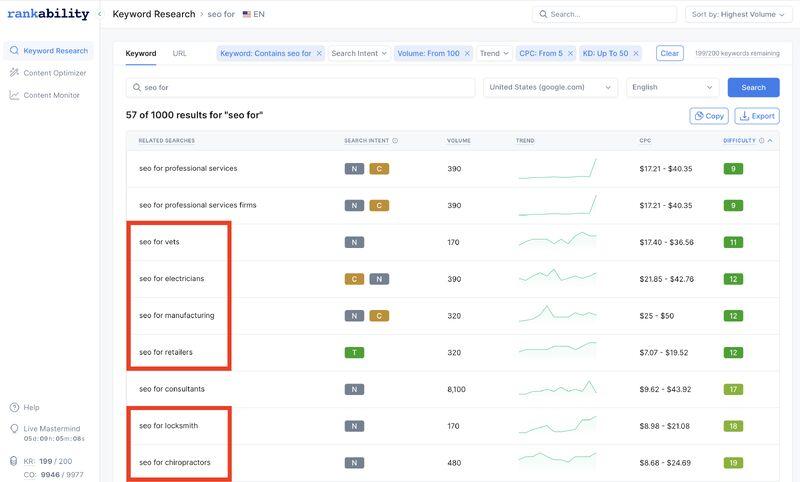Open the Trend filter dropdown
The width and height of the screenshot is (800, 482).
(x=494, y=53)
